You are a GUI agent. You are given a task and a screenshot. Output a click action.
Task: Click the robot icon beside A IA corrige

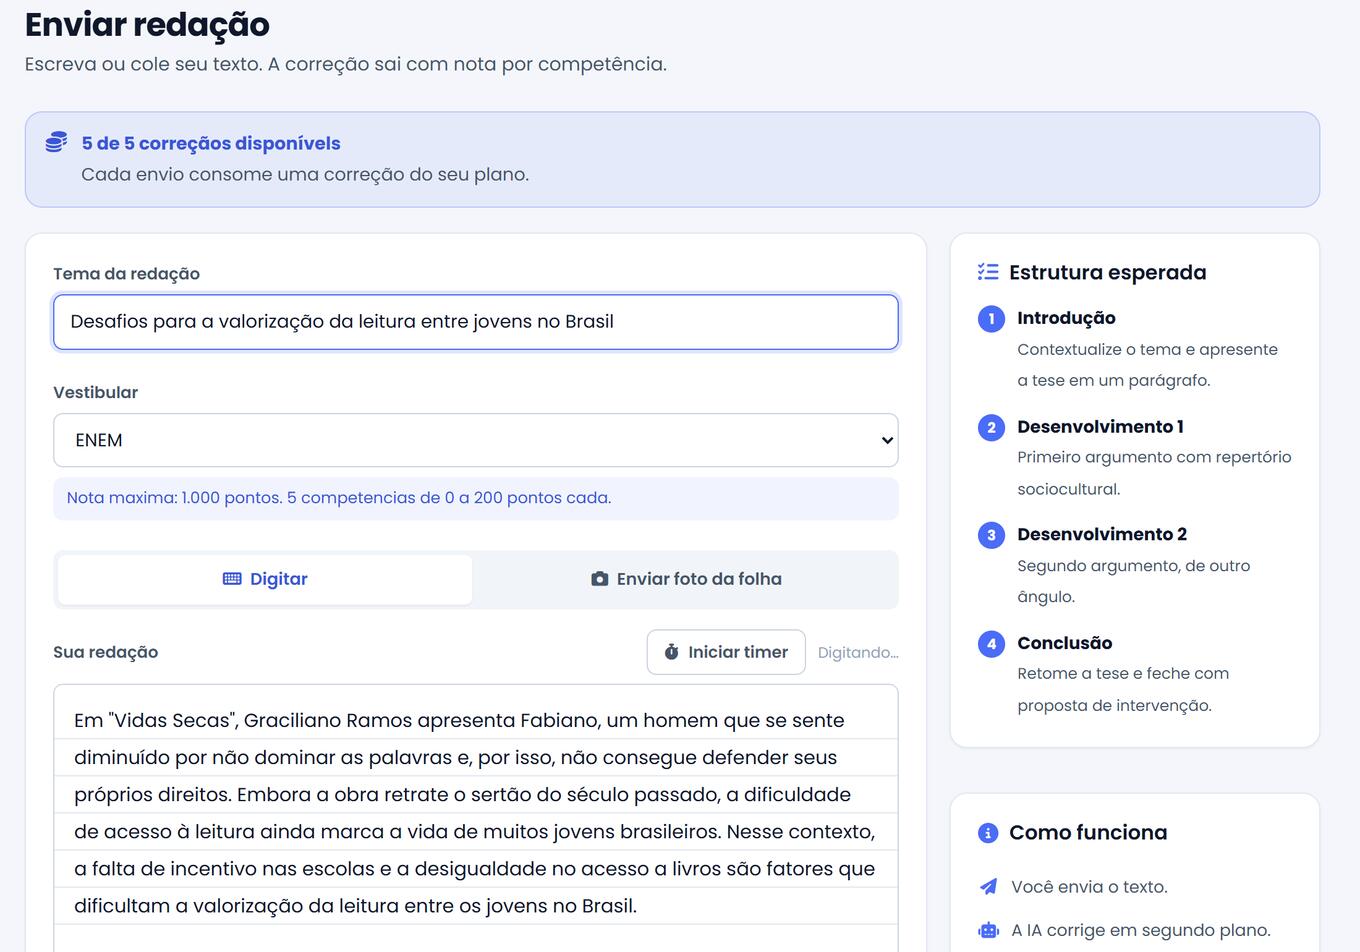988,931
